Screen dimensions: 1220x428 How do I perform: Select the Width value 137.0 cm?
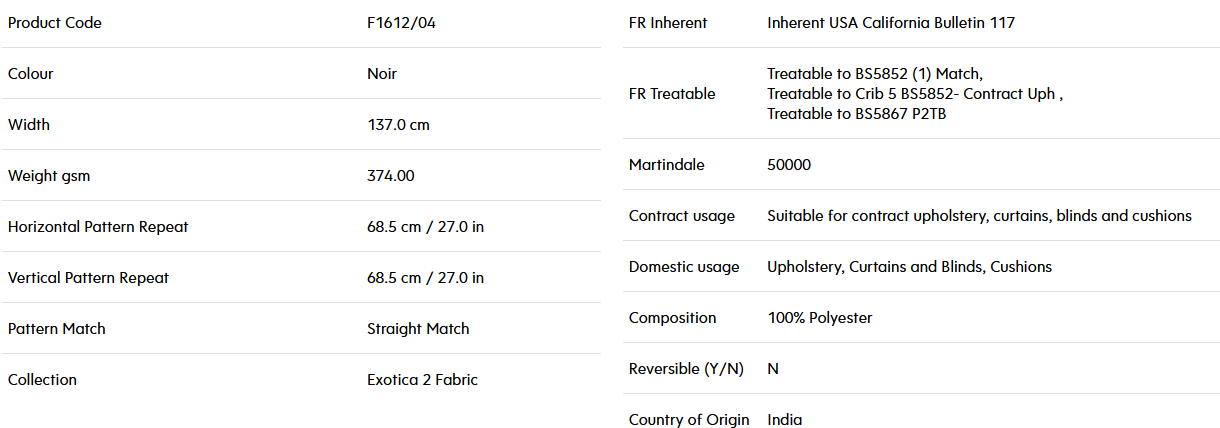point(399,125)
